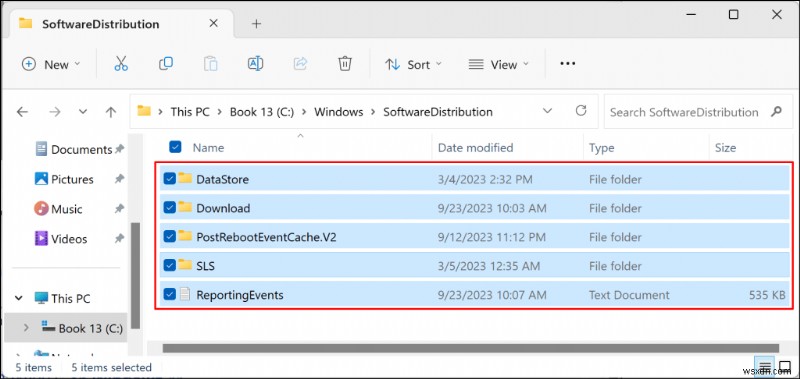Viewport: 800px width, 379px height.
Task: Expand chevron after Windows in breadcrumb
Action: [x=373, y=112]
